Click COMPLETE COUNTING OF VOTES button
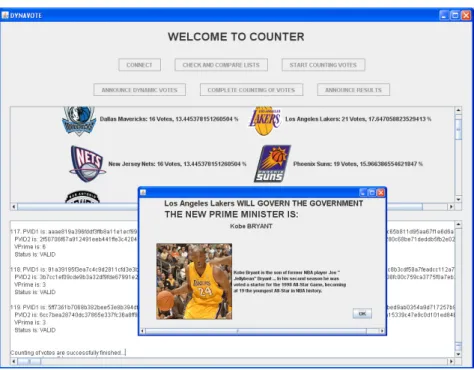This screenshot has width=474, height=370. pos(251,90)
